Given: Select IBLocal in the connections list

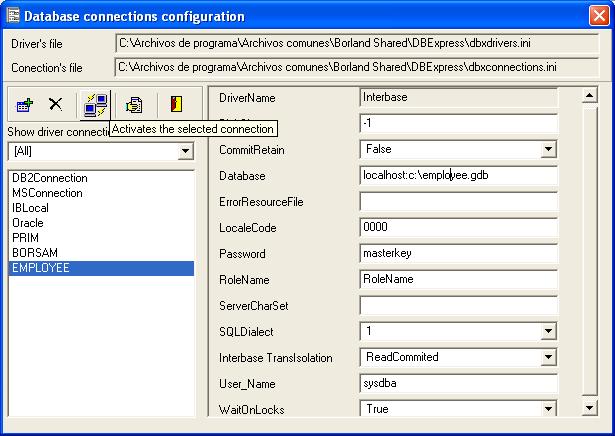Looking at the screenshot, I should [101, 208].
